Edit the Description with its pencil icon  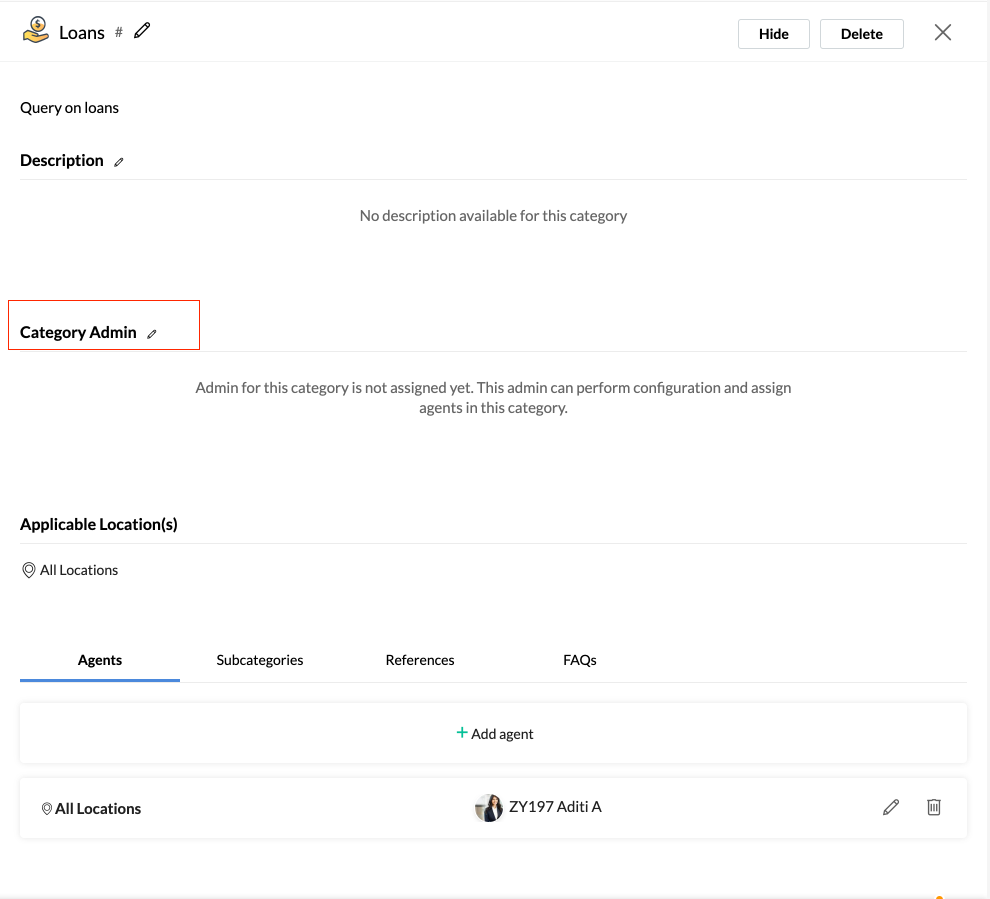pos(119,162)
